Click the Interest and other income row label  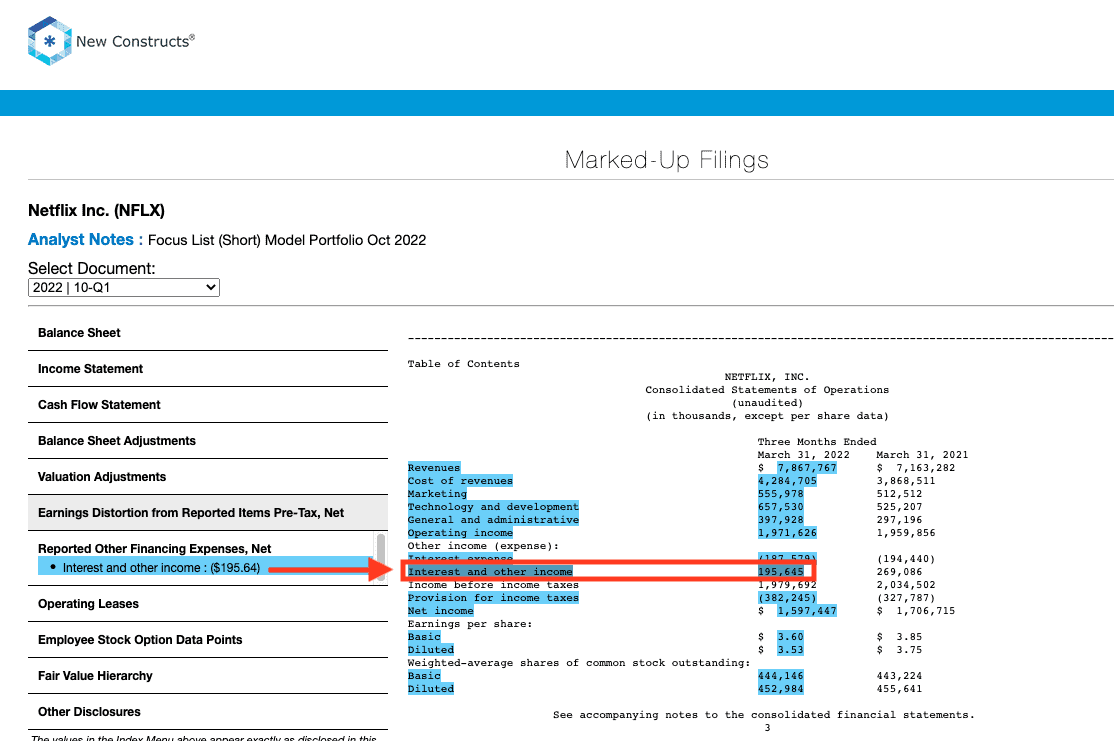pyautogui.click(x=490, y=571)
